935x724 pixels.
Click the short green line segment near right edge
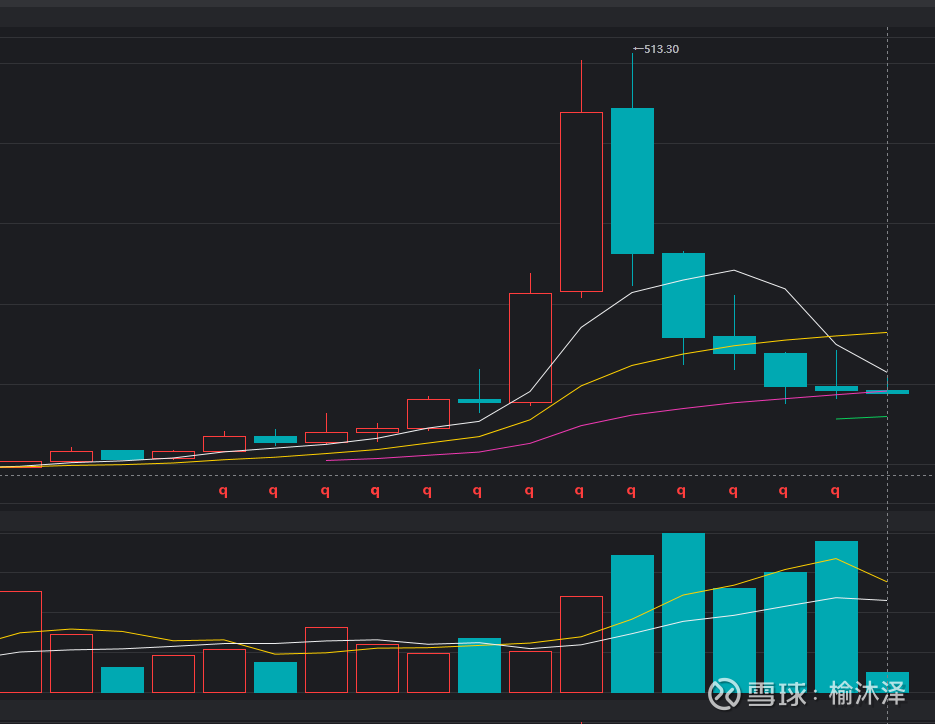(x=861, y=417)
